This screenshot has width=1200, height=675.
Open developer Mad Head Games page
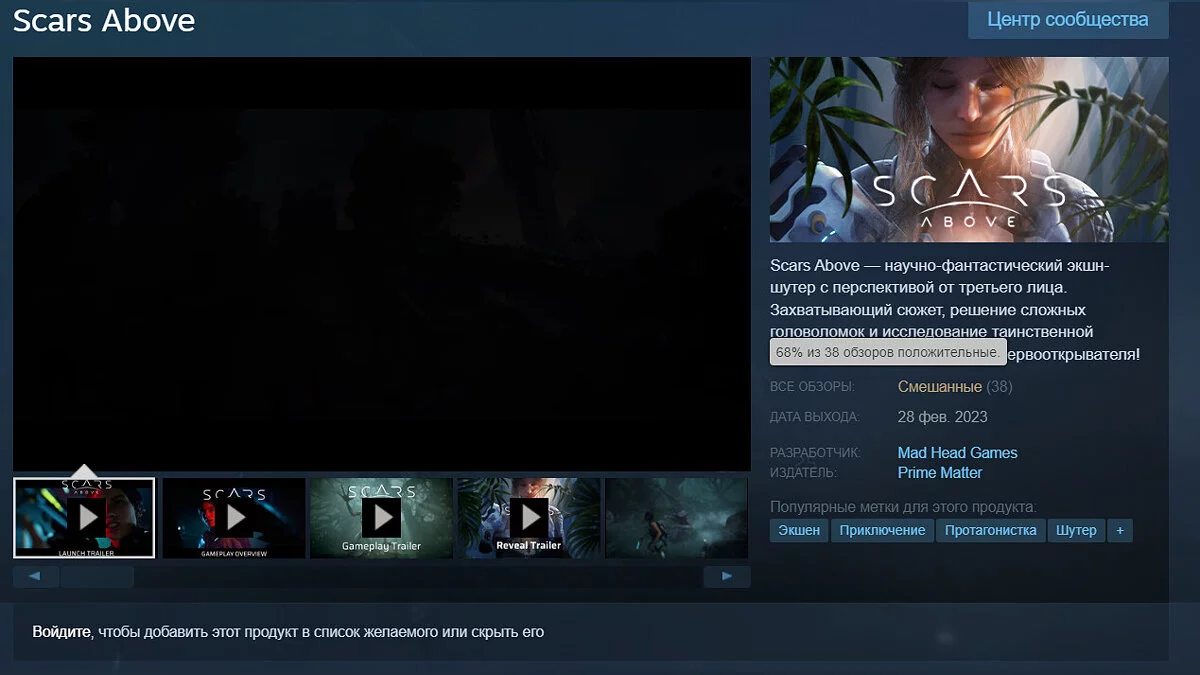pyautogui.click(x=957, y=453)
